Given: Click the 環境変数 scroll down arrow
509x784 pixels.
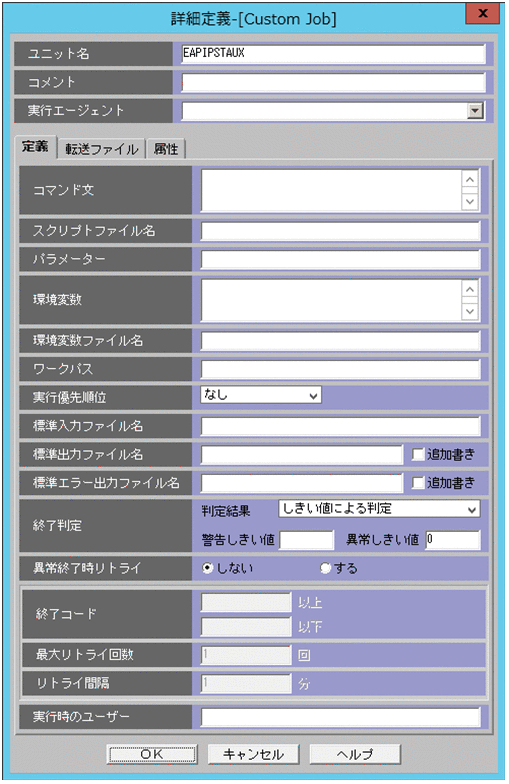Looking at the screenshot, I should pyautogui.click(x=470, y=311).
